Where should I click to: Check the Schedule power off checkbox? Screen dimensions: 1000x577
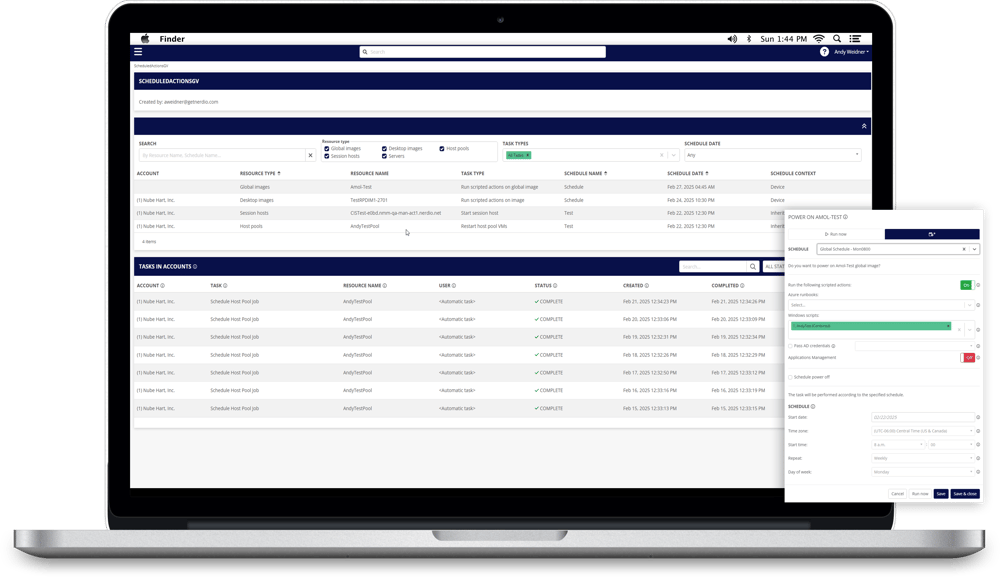pyautogui.click(x=790, y=378)
